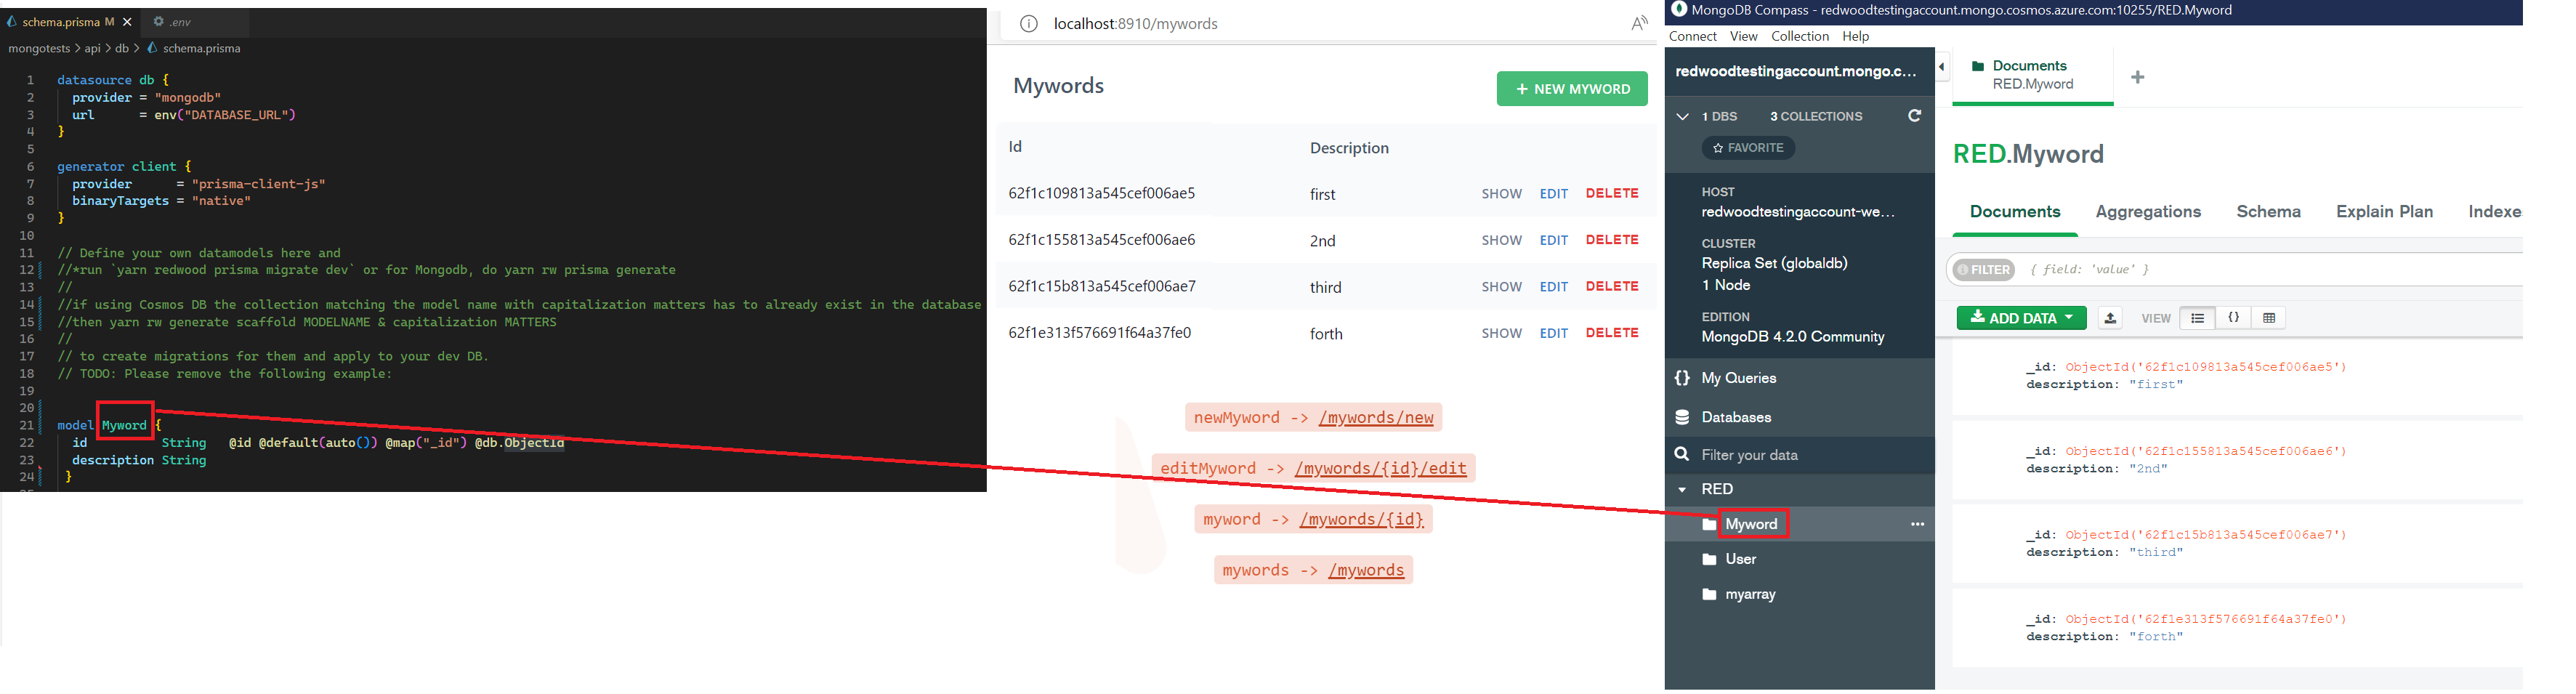This screenshot has width=2576, height=694.
Task: Click the NEW MYWORD button
Action: tap(1572, 88)
